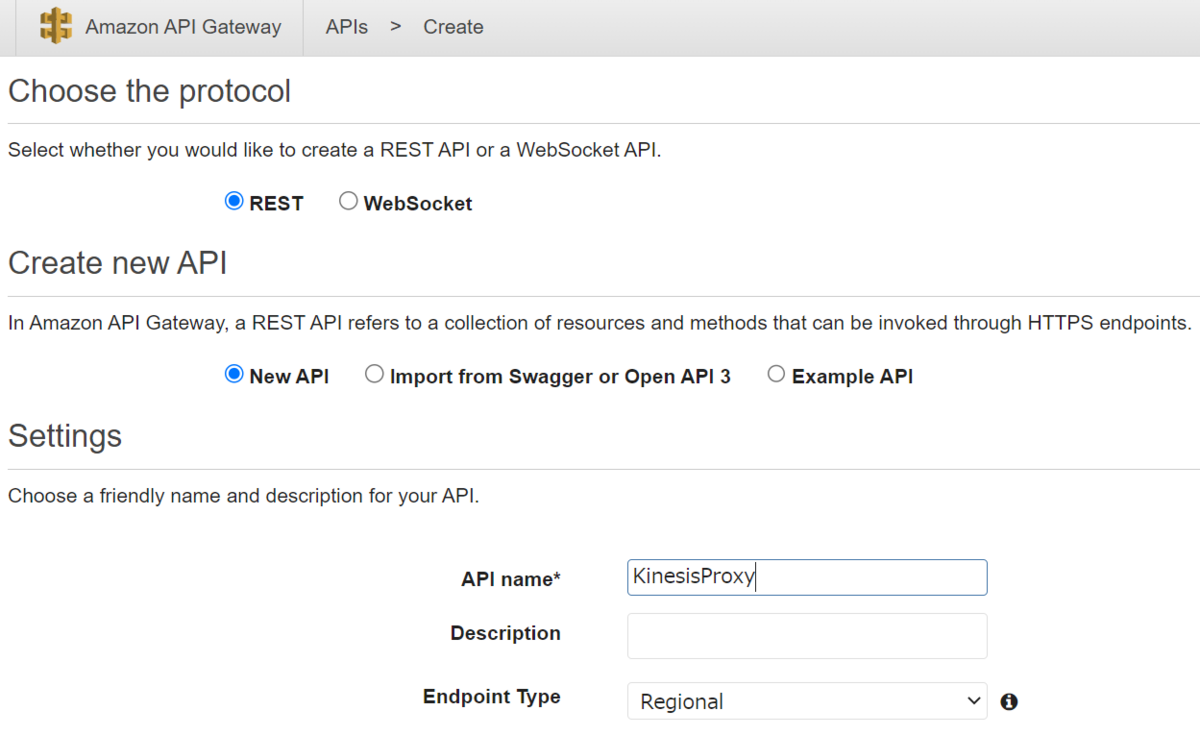This screenshot has height=735, width=1200.
Task: Open the Endpoint Type dropdown
Action: pos(807,701)
